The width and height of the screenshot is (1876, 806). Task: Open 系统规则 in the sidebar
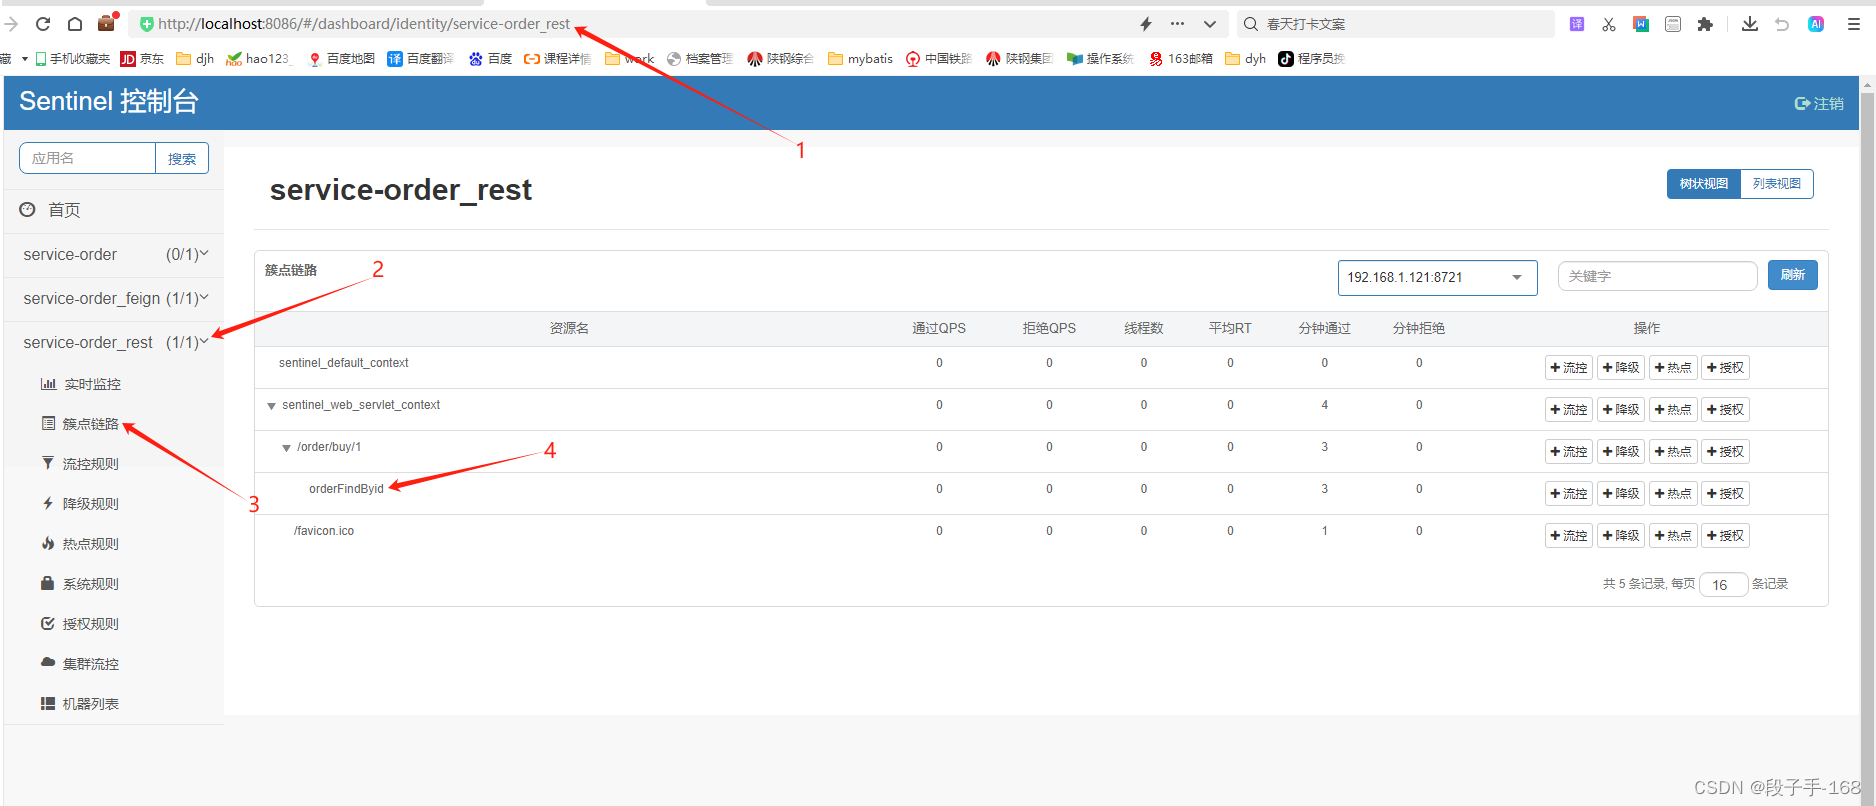click(80, 584)
